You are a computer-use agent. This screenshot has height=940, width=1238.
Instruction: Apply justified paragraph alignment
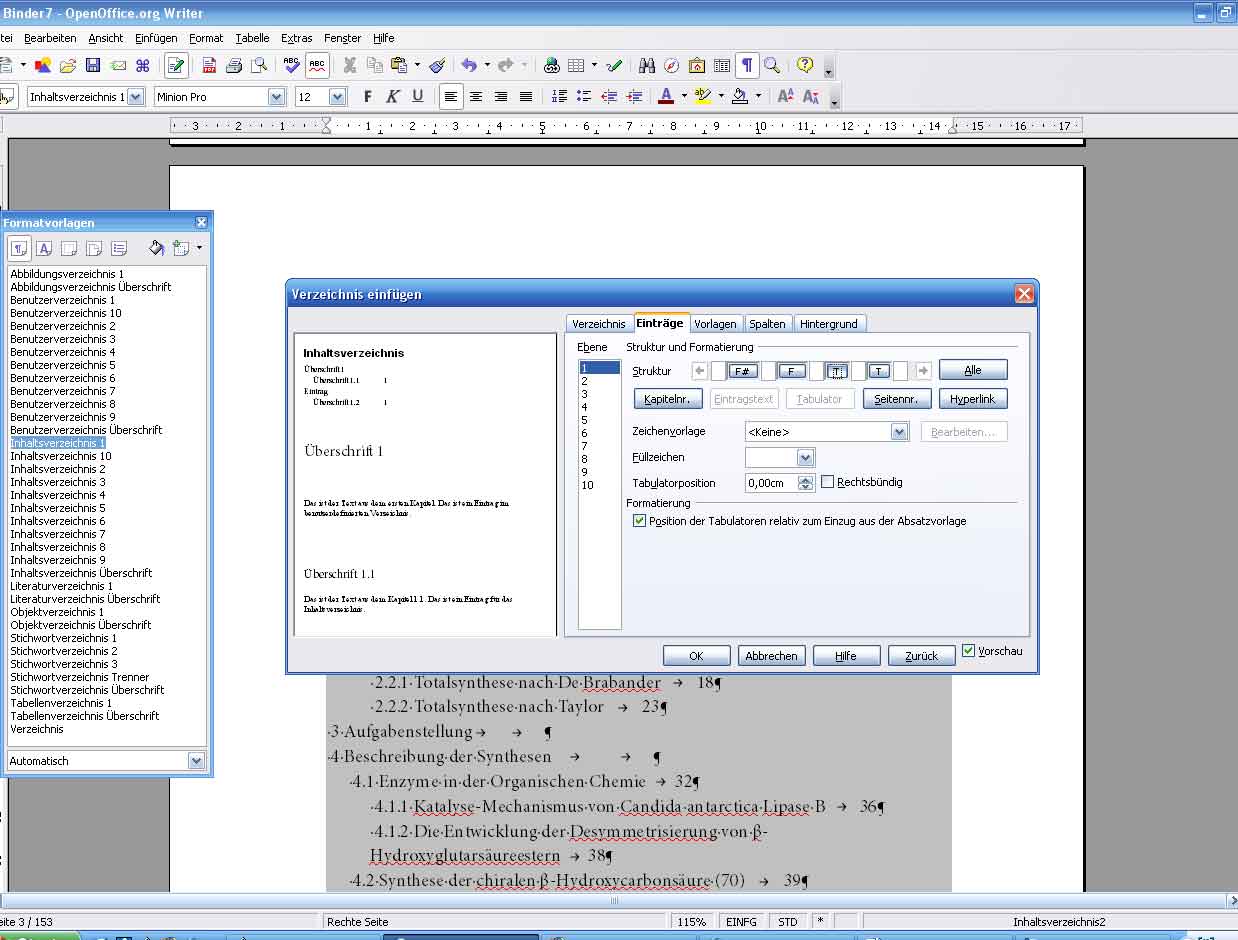tap(526, 97)
